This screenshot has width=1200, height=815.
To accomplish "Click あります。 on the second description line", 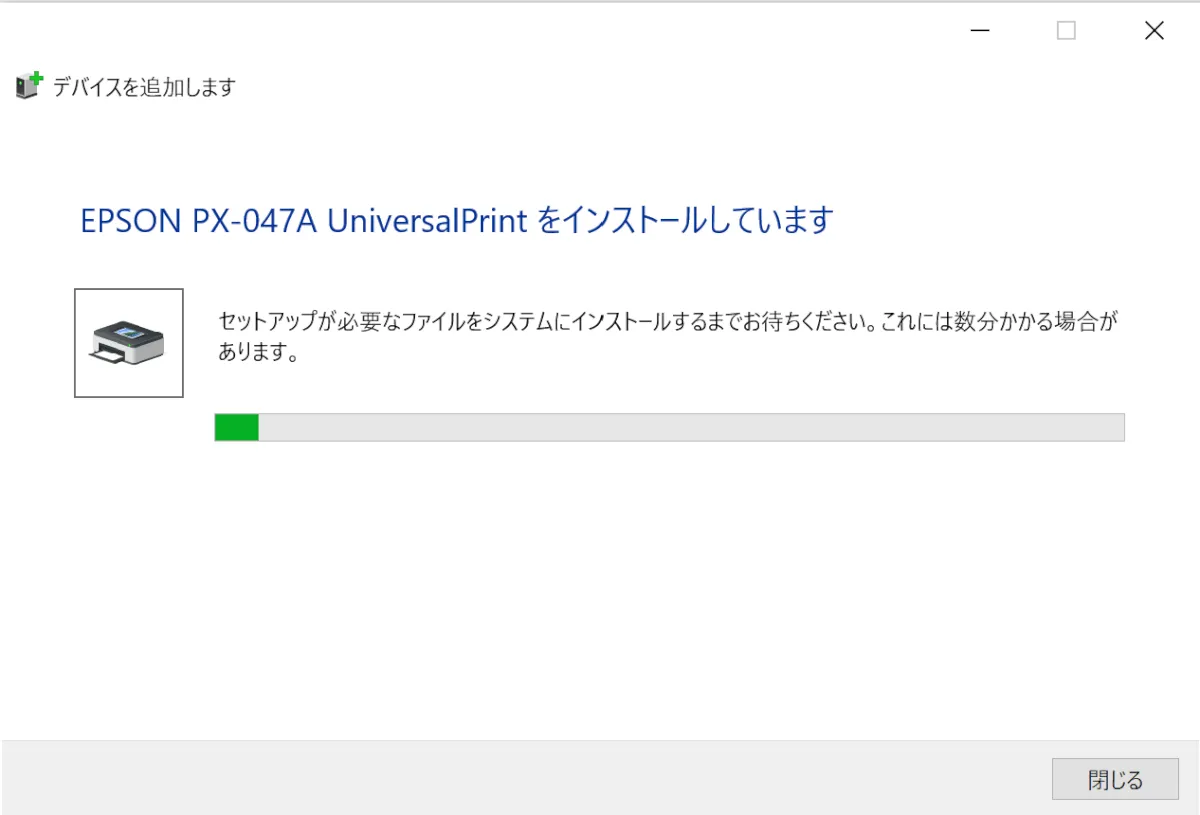I will click(x=259, y=353).
